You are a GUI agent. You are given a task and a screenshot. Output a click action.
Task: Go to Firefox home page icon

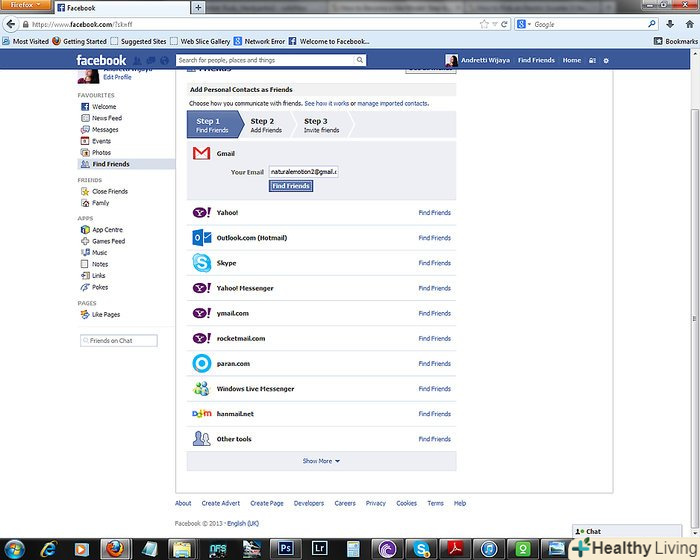click(x=689, y=24)
